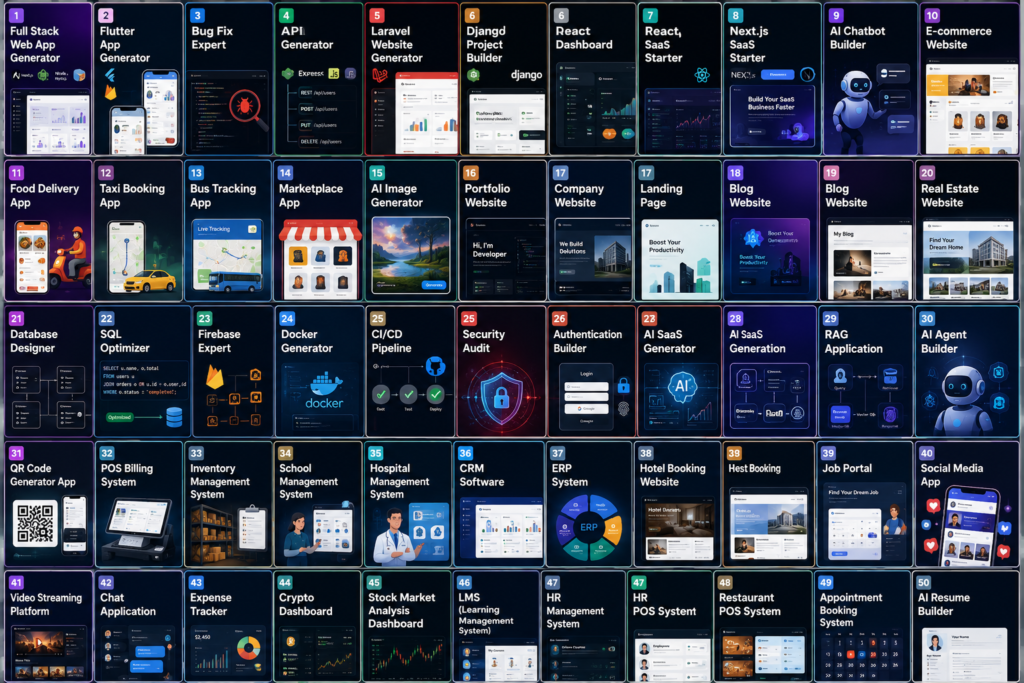The image size is (1024, 683).
Task: Open the Full Stack Web App Generator card
Action: coord(48,78)
